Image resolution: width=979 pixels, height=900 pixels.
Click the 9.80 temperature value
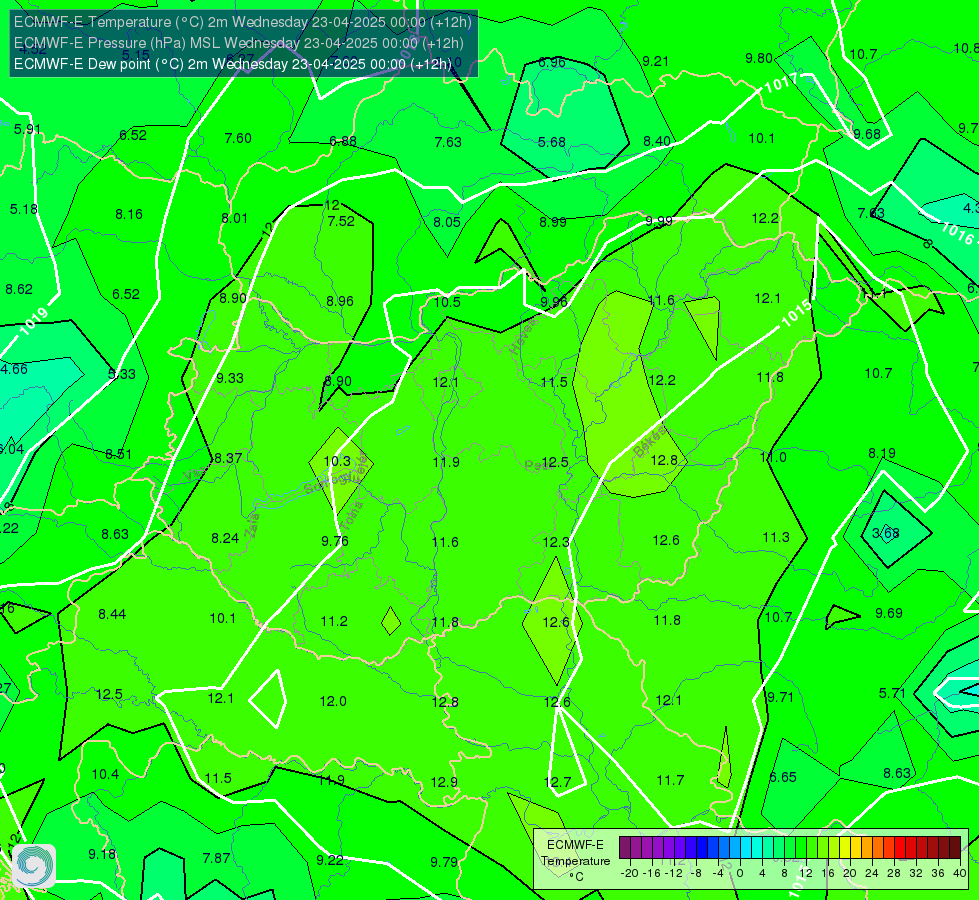[759, 58]
